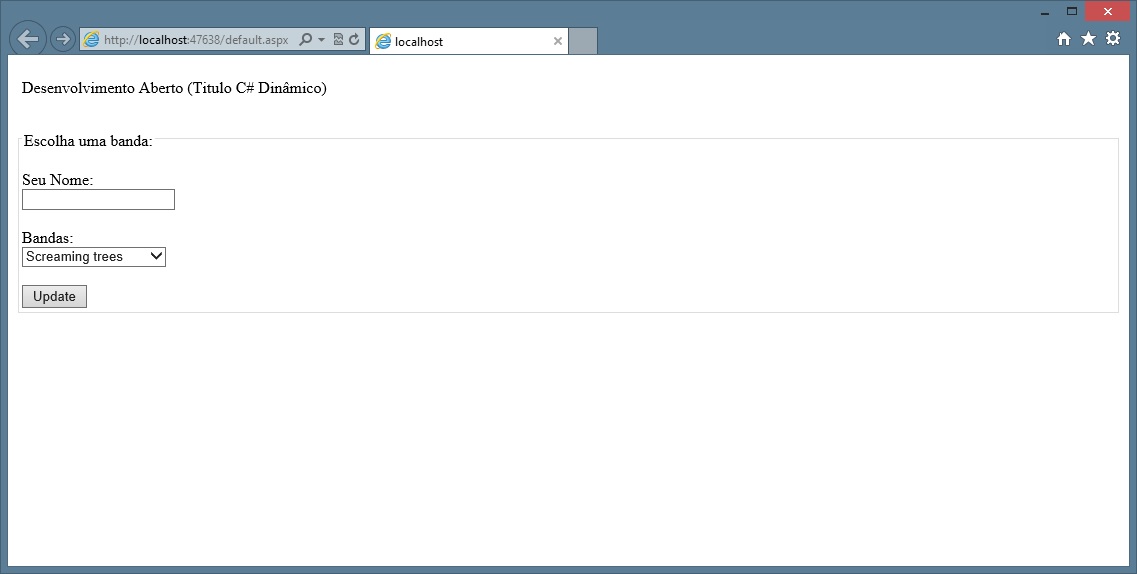Toggle Compatibility View broken-page icon
This screenshot has width=1137, height=574.
pos(338,40)
